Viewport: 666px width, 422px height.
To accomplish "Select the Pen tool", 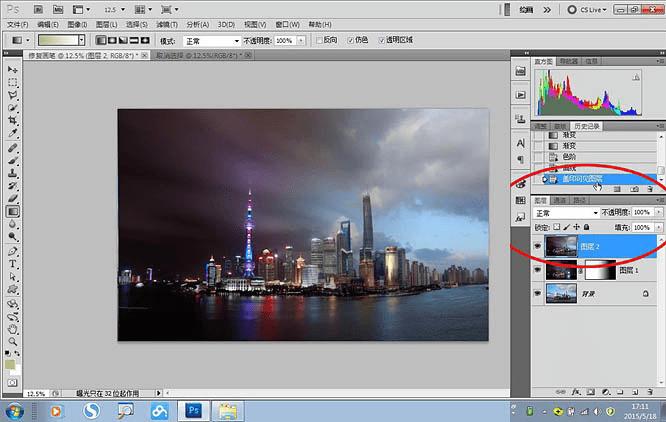I will [13, 251].
